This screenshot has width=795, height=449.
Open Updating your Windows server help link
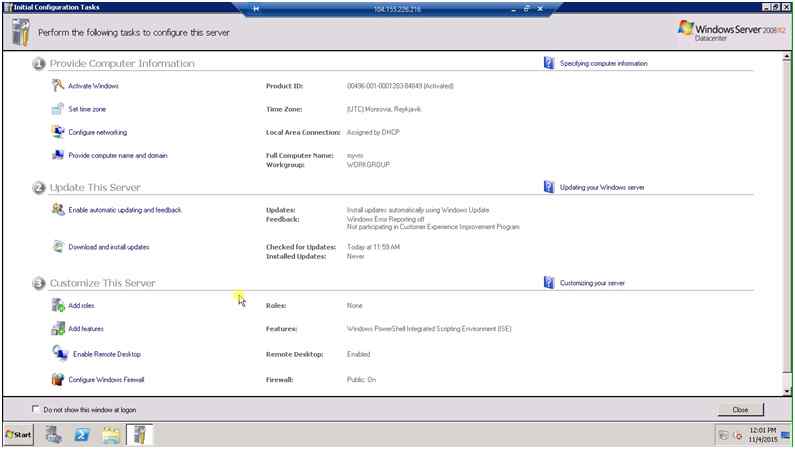[602, 188]
